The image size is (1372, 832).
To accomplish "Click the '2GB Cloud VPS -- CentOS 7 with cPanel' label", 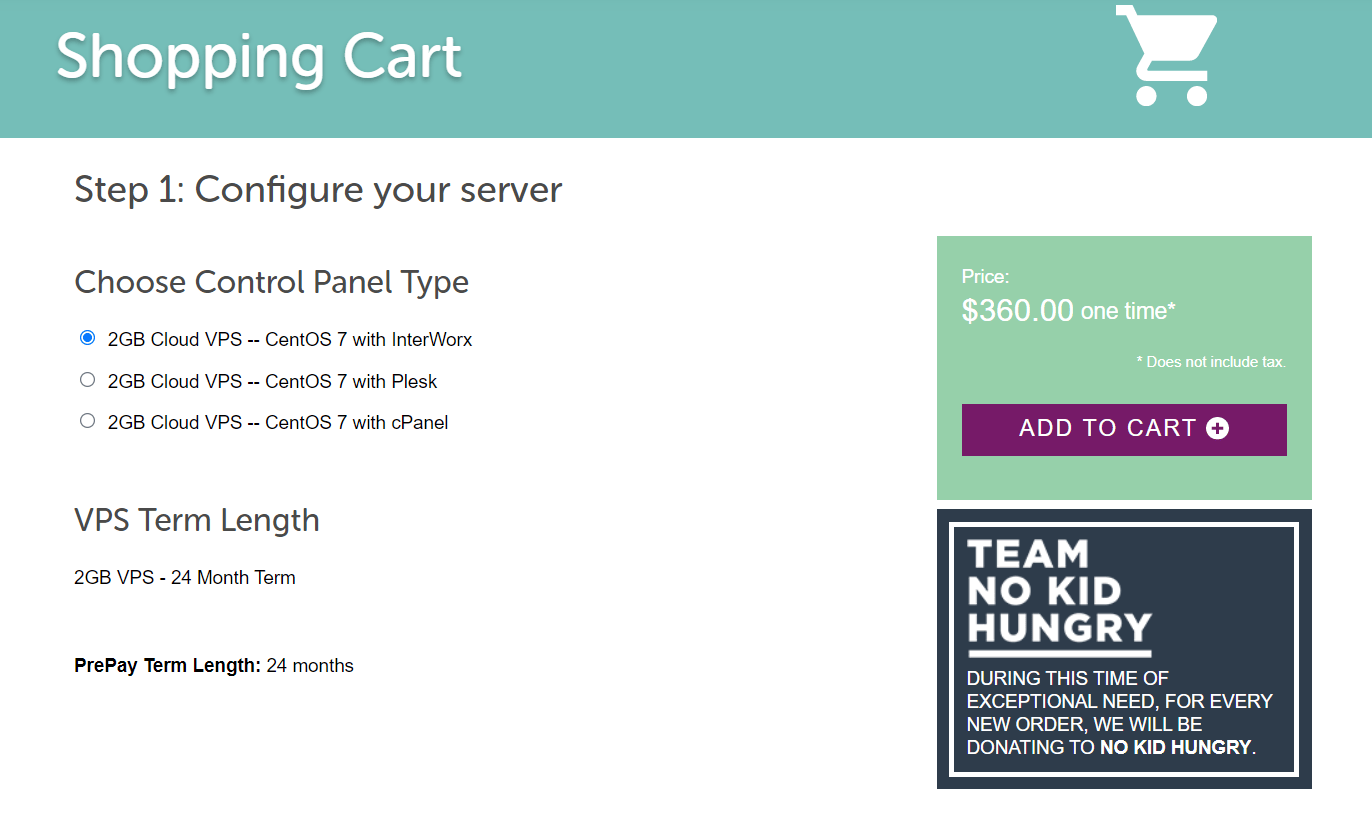I will point(278,422).
